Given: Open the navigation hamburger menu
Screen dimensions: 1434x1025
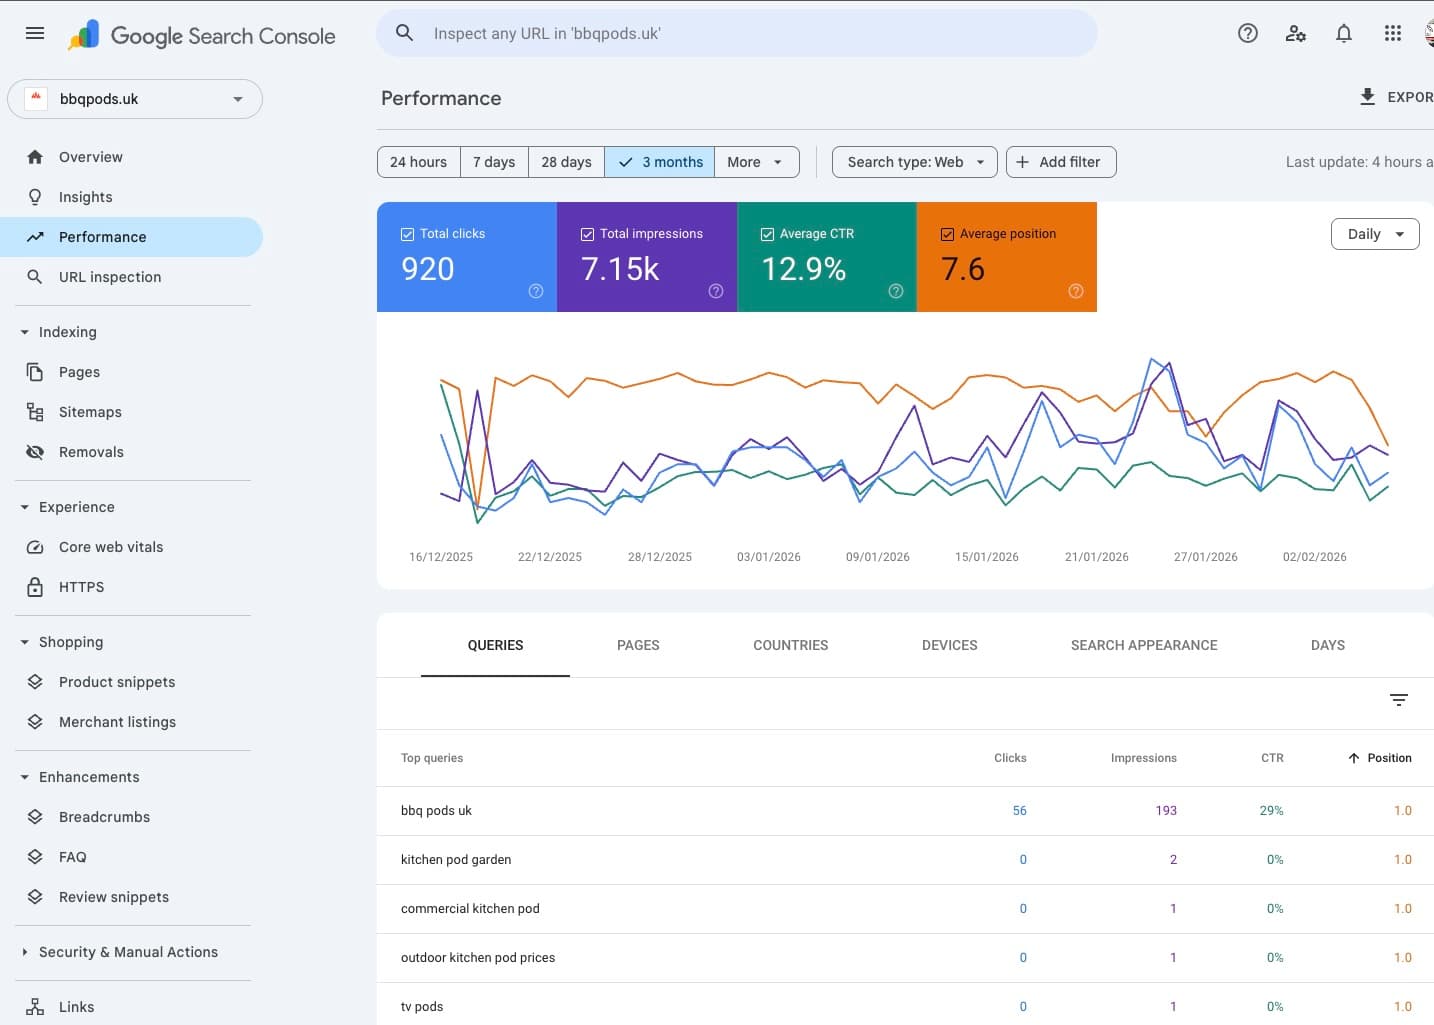Looking at the screenshot, I should pos(34,33).
